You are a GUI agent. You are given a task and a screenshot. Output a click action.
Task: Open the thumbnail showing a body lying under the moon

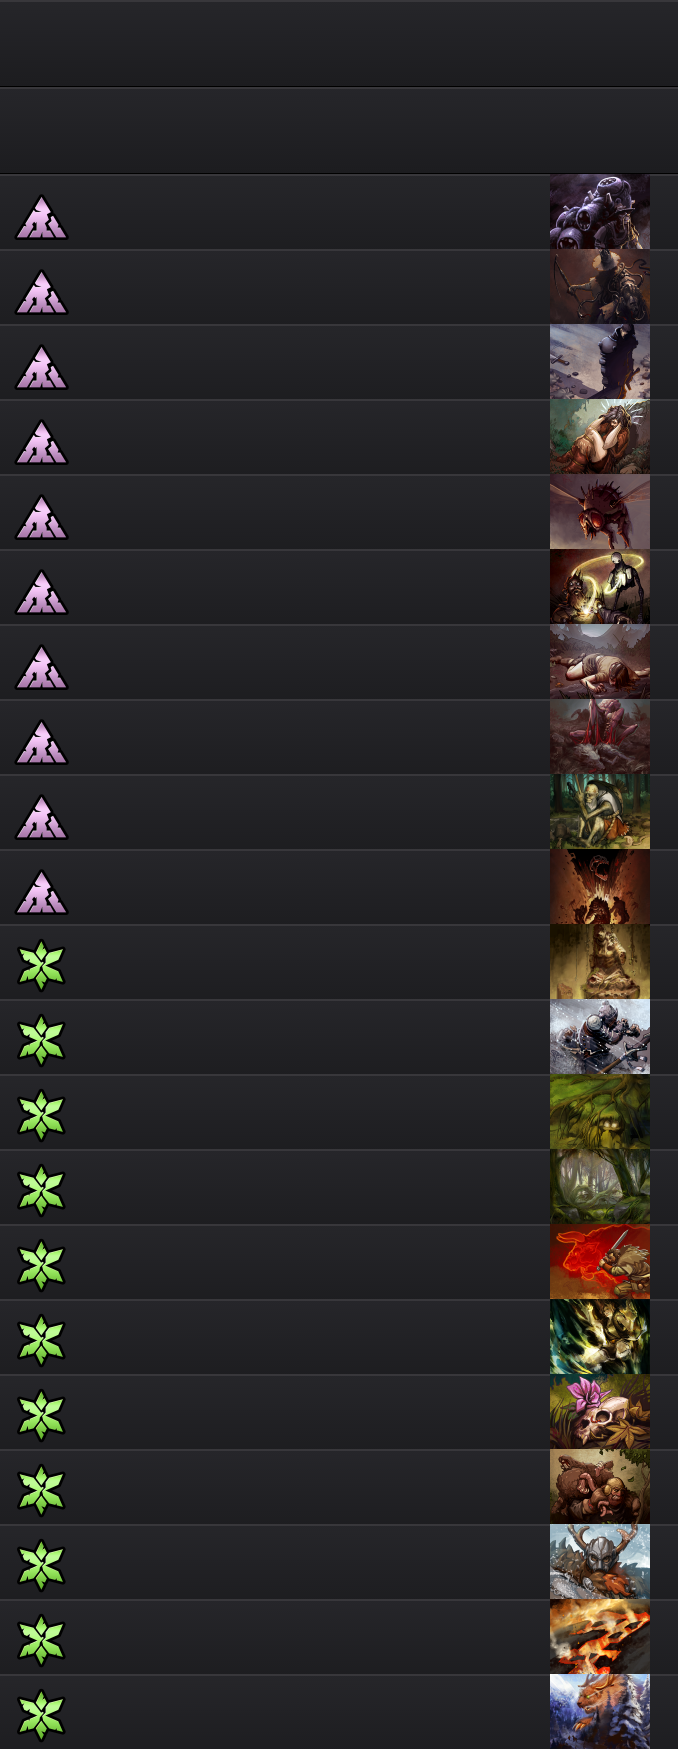pyautogui.click(x=600, y=662)
